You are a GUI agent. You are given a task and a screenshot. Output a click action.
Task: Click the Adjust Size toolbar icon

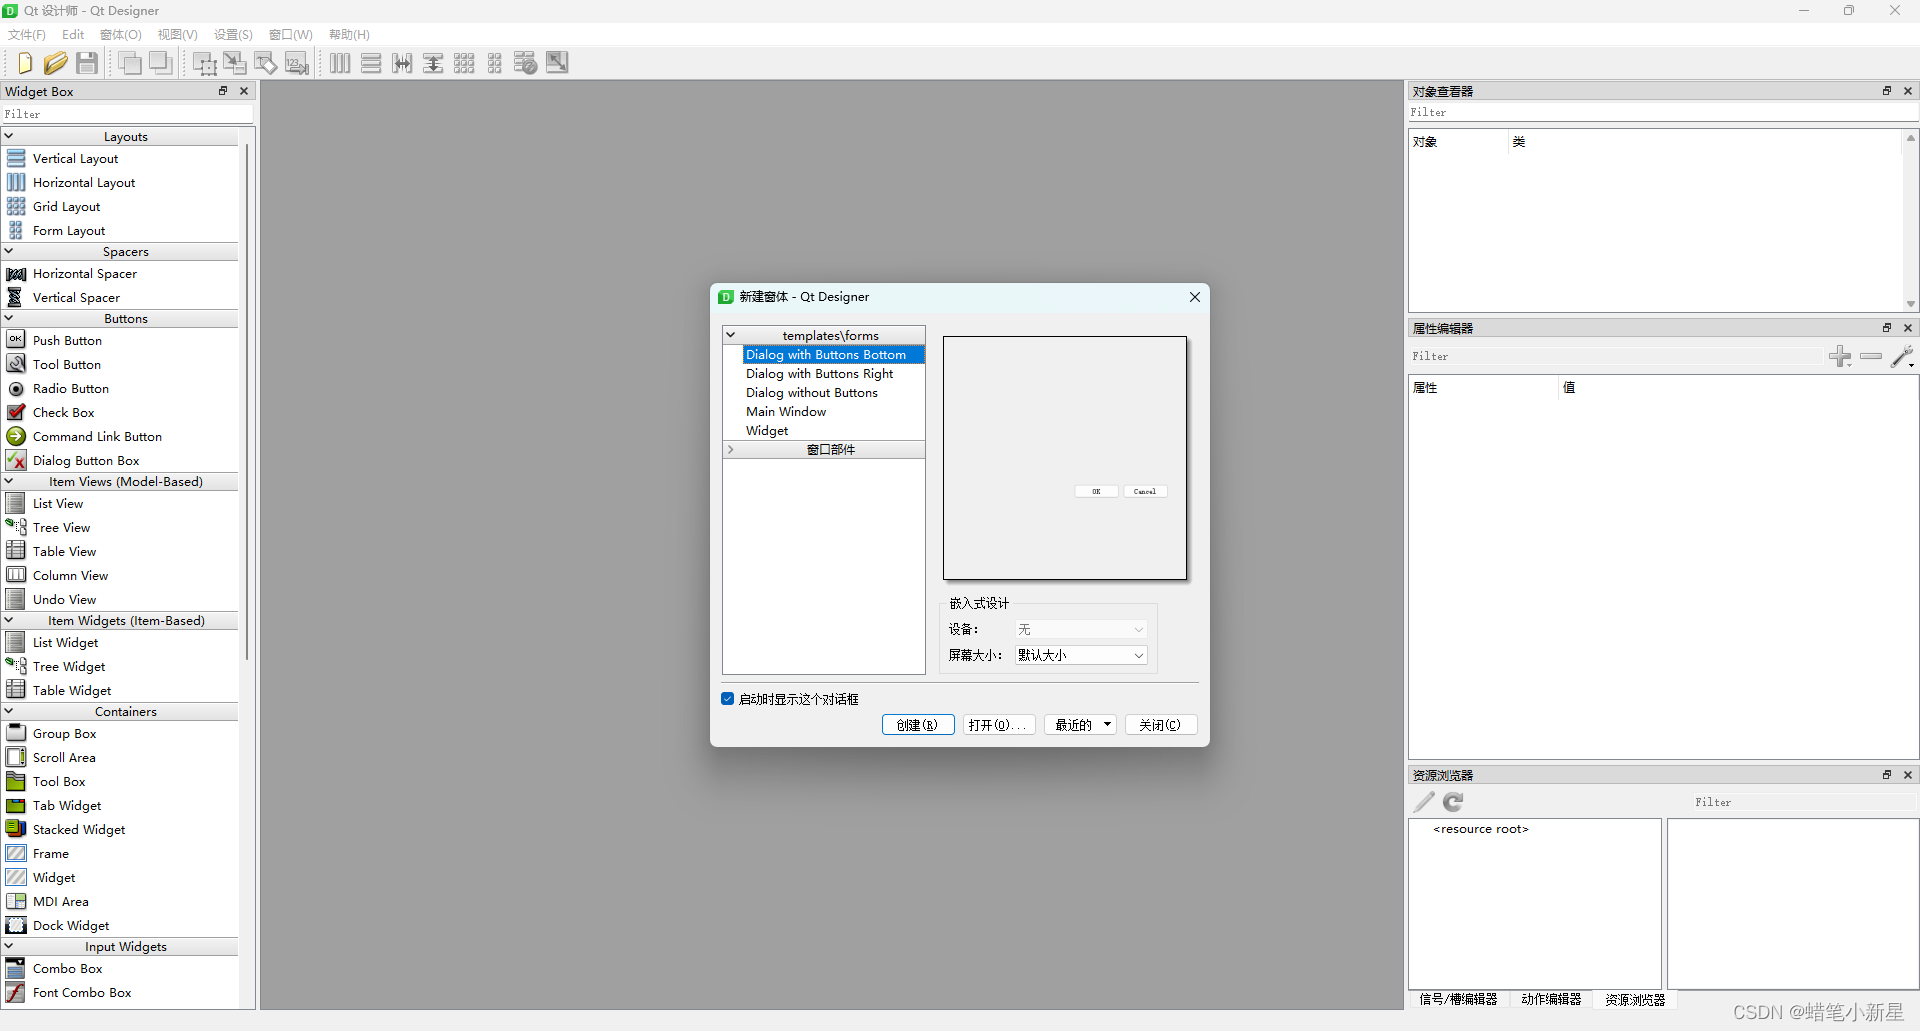point(557,62)
